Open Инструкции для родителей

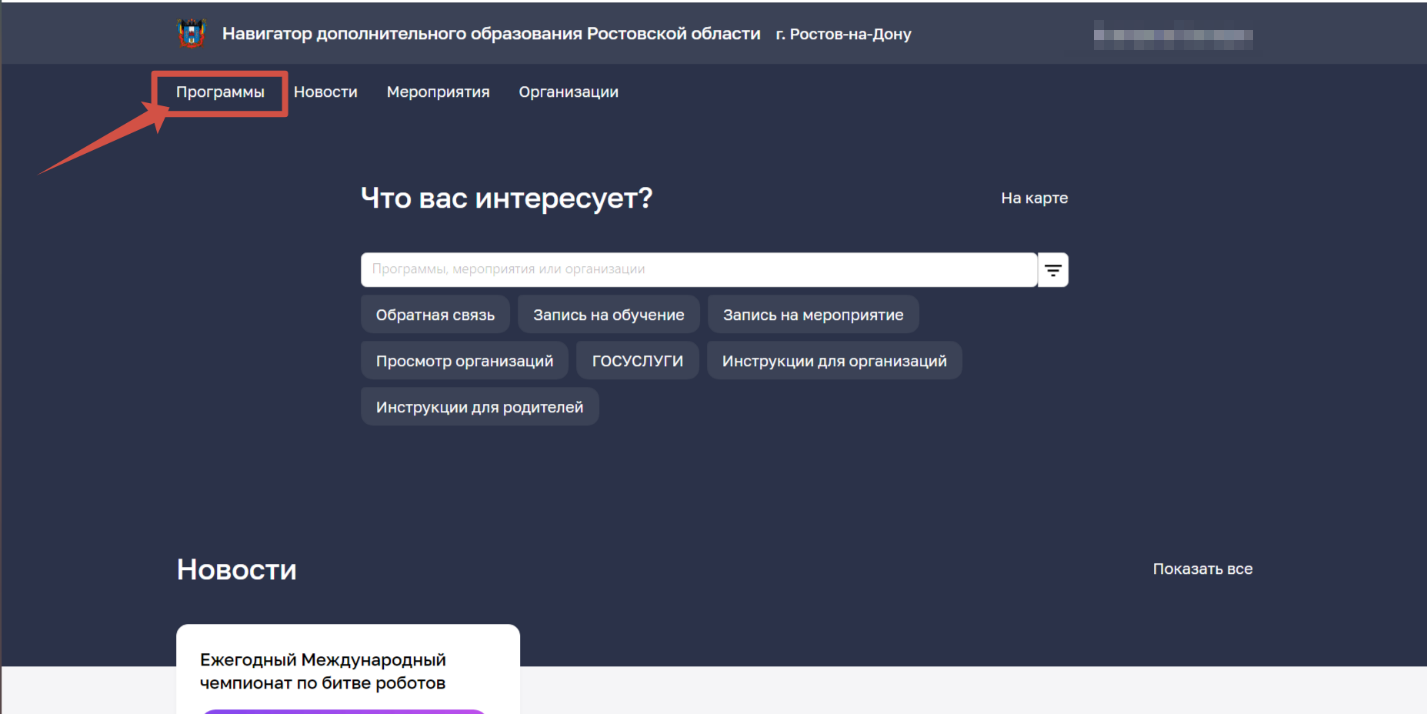pyautogui.click(x=479, y=407)
